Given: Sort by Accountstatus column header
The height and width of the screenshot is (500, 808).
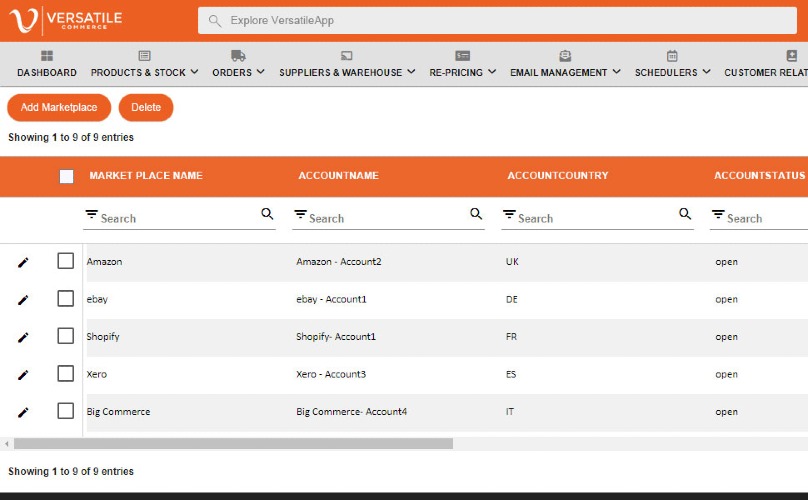Looking at the screenshot, I should click(760, 176).
